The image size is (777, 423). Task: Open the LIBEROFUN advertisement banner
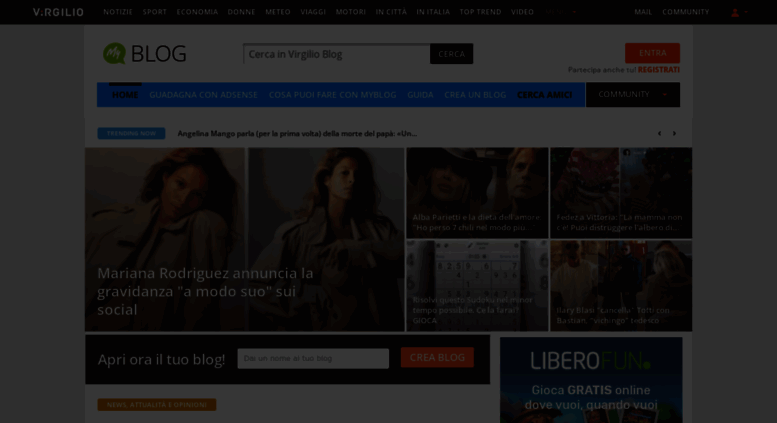(591, 380)
